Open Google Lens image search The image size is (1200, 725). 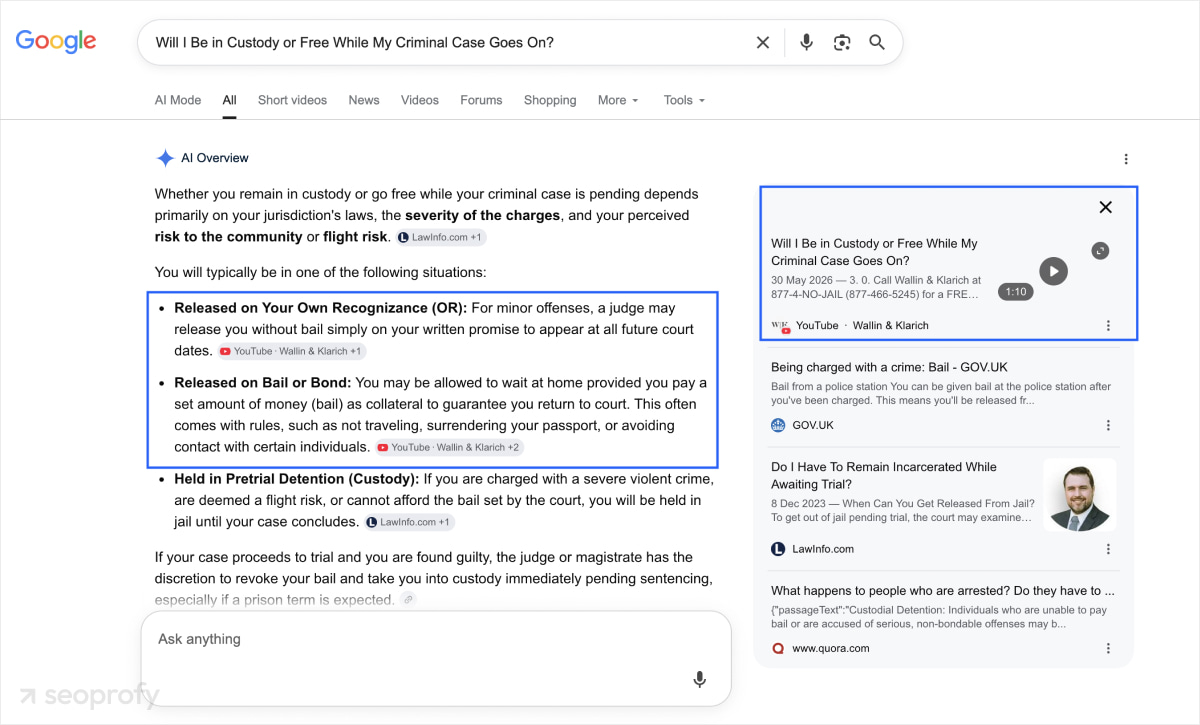842,42
